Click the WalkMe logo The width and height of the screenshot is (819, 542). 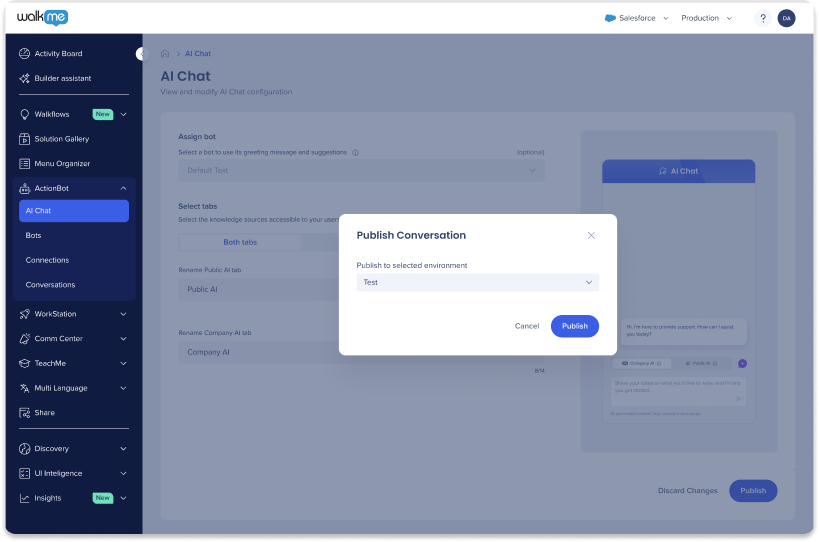[42, 18]
